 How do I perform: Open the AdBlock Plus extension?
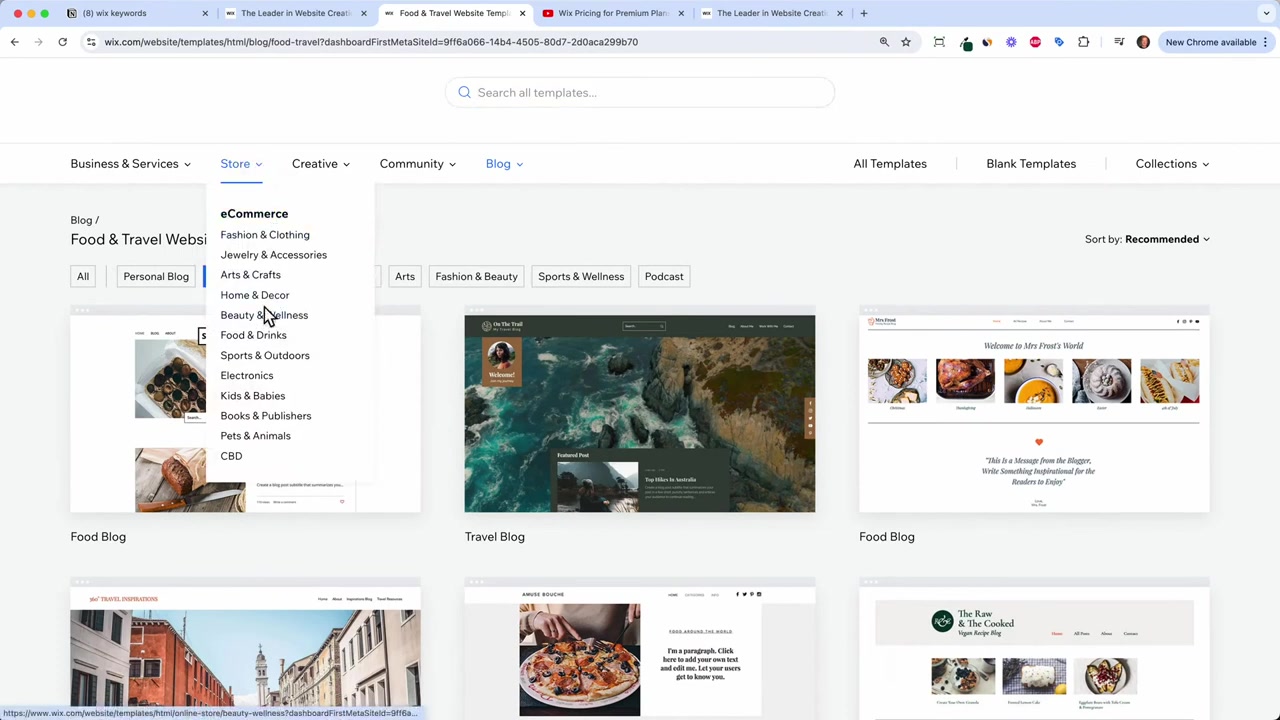coord(1035,42)
